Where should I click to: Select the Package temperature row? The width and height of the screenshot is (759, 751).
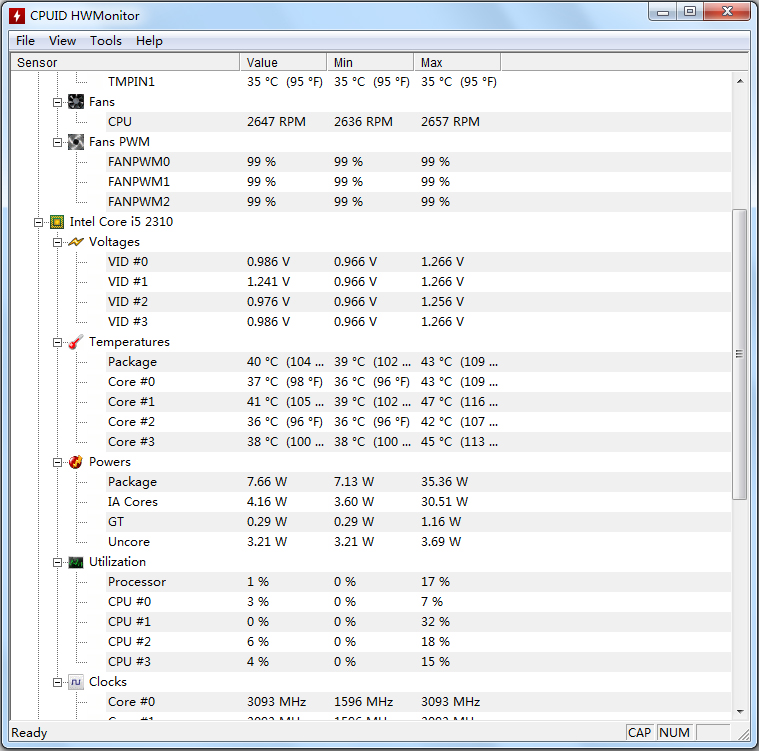click(418, 362)
